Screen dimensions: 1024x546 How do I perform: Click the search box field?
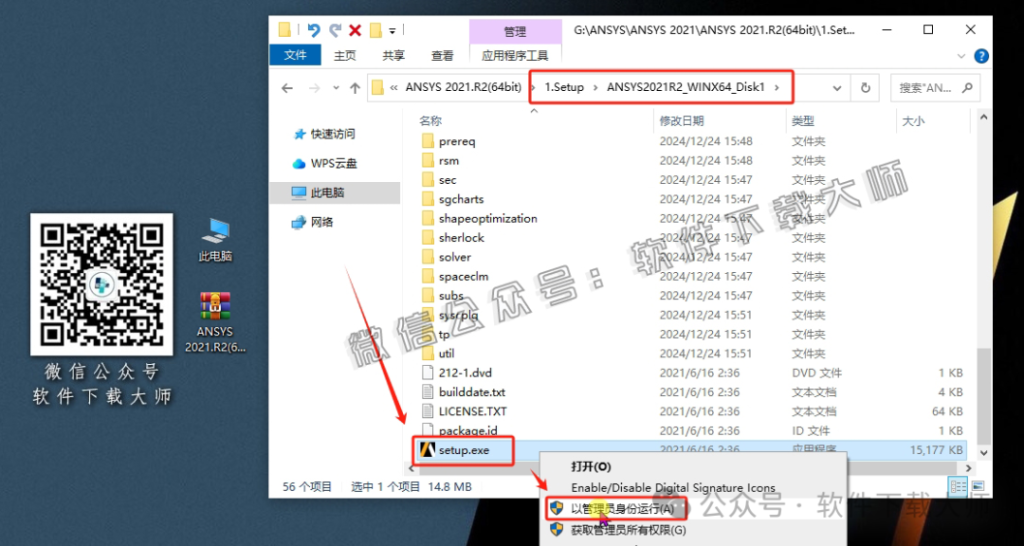tap(935, 88)
